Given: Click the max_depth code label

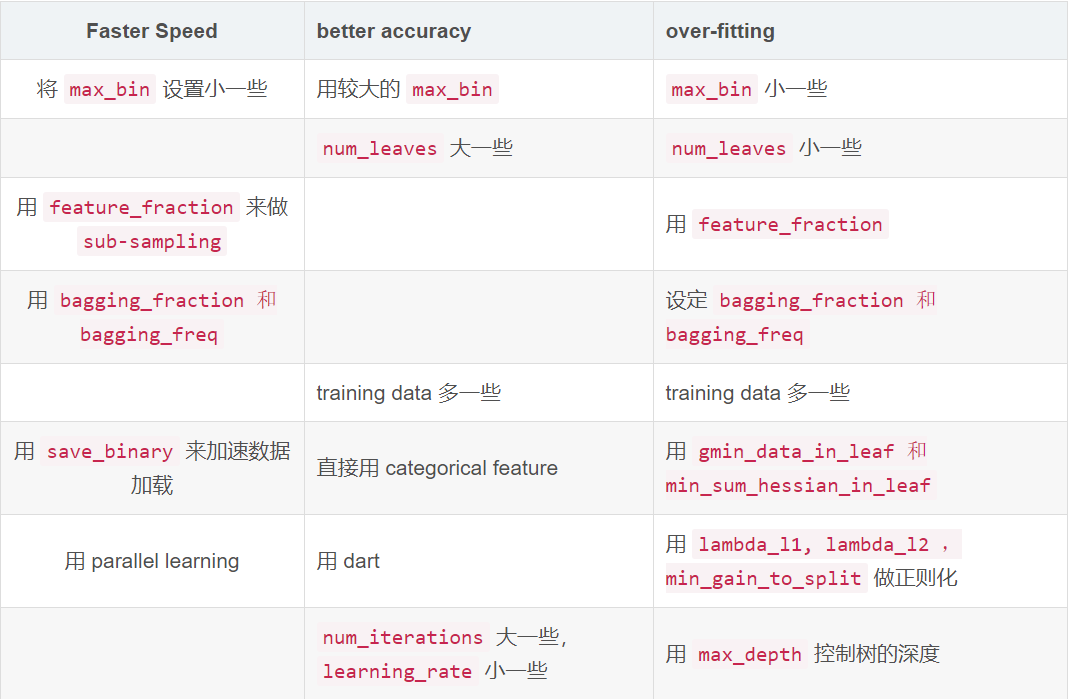Looking at the screenshot, I should pyautogui.click(x=749, y=655).
